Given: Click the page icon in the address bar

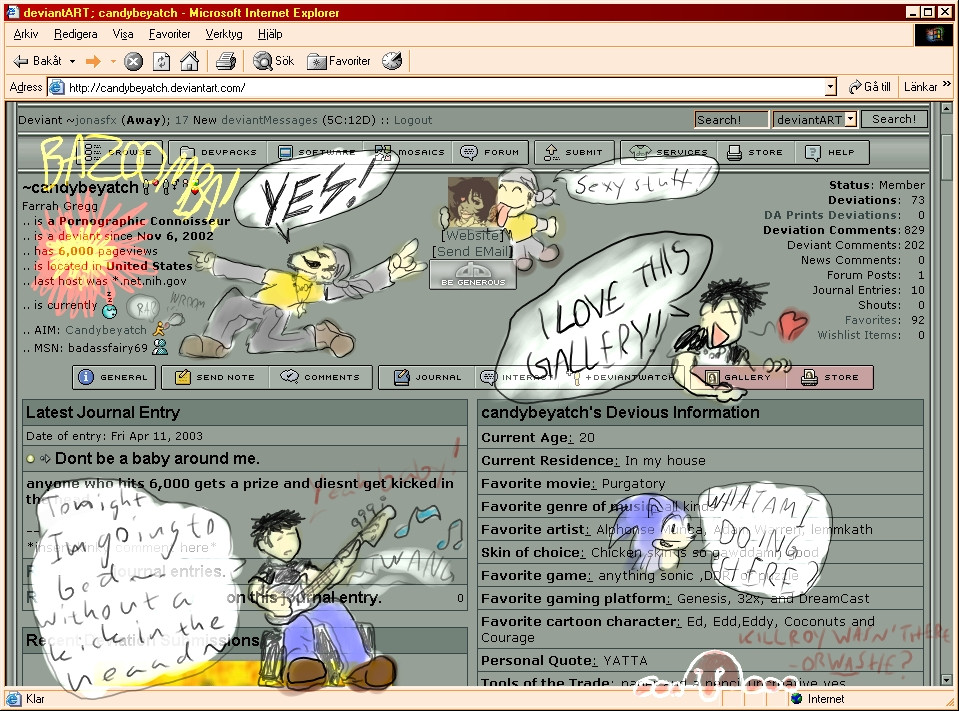Looking at the screenshot, I should point(56,87).
